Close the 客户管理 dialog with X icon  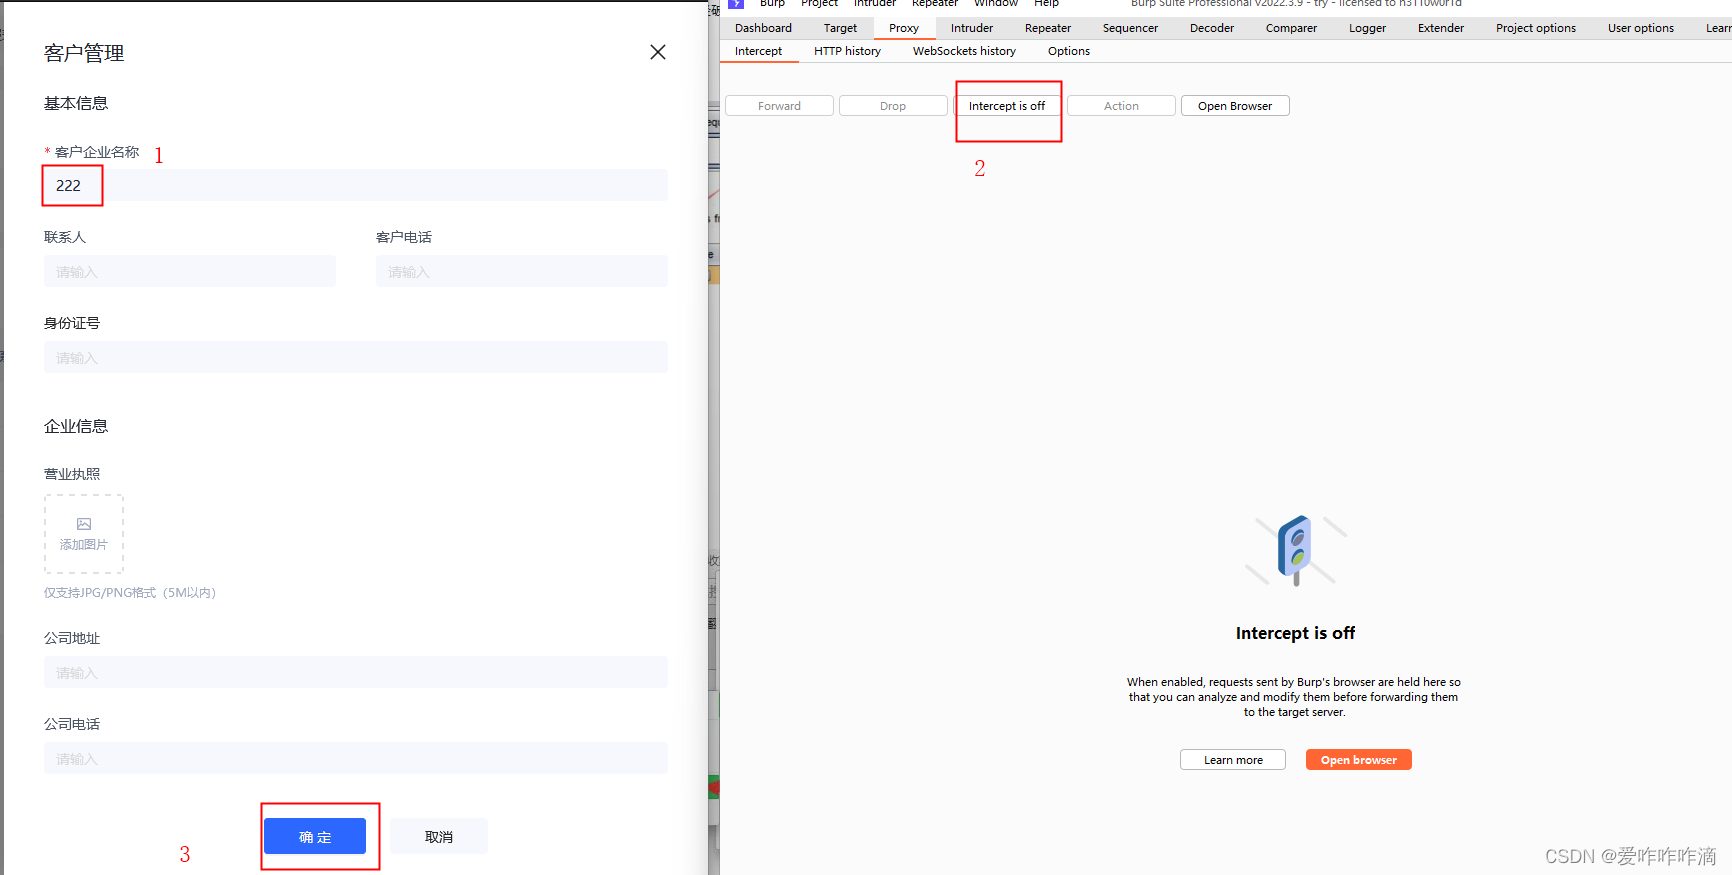[x=657, y=52]
